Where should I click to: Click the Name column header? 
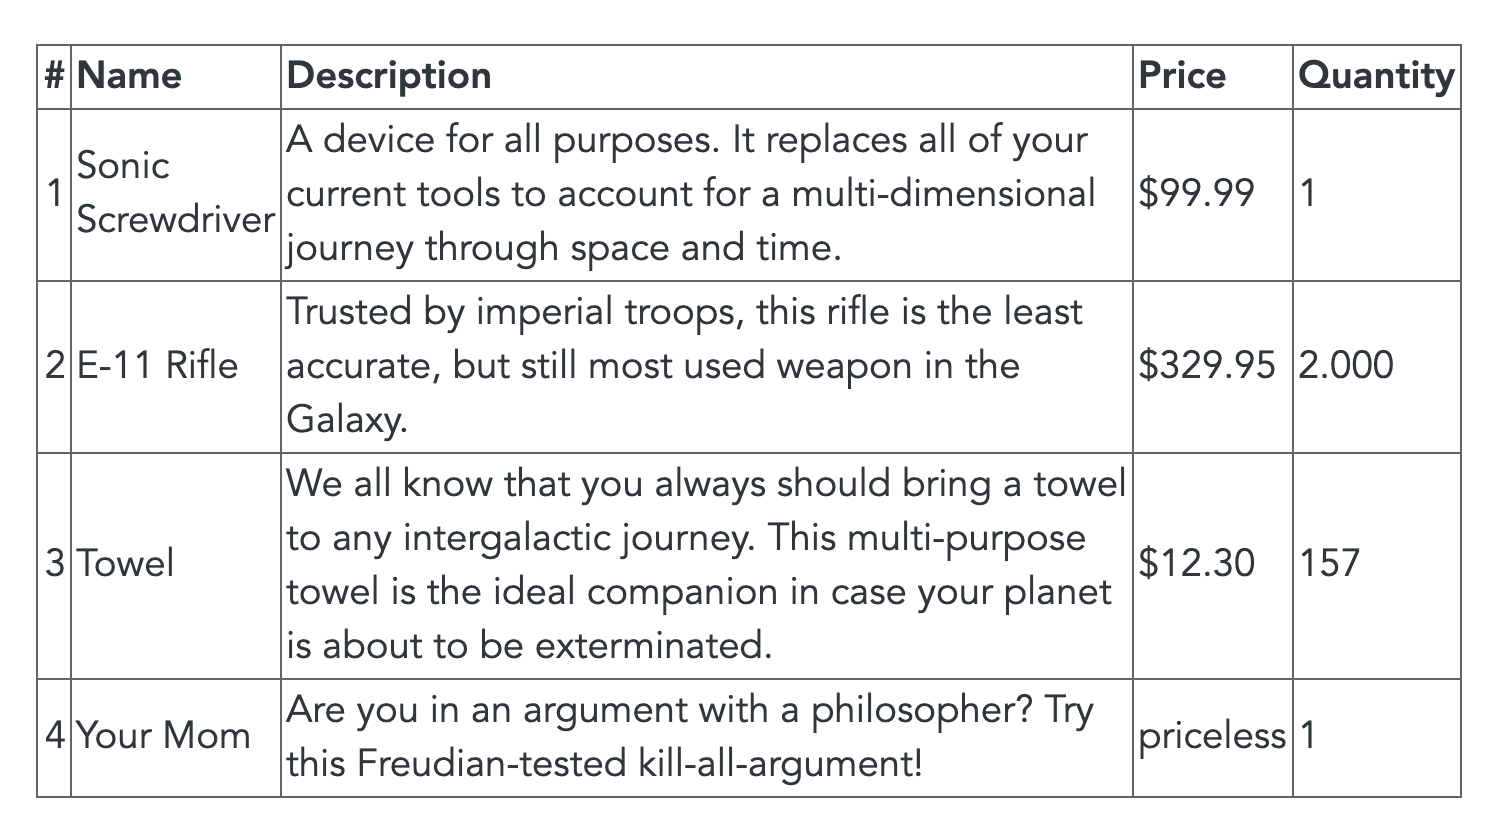click(x=130, y=76)
